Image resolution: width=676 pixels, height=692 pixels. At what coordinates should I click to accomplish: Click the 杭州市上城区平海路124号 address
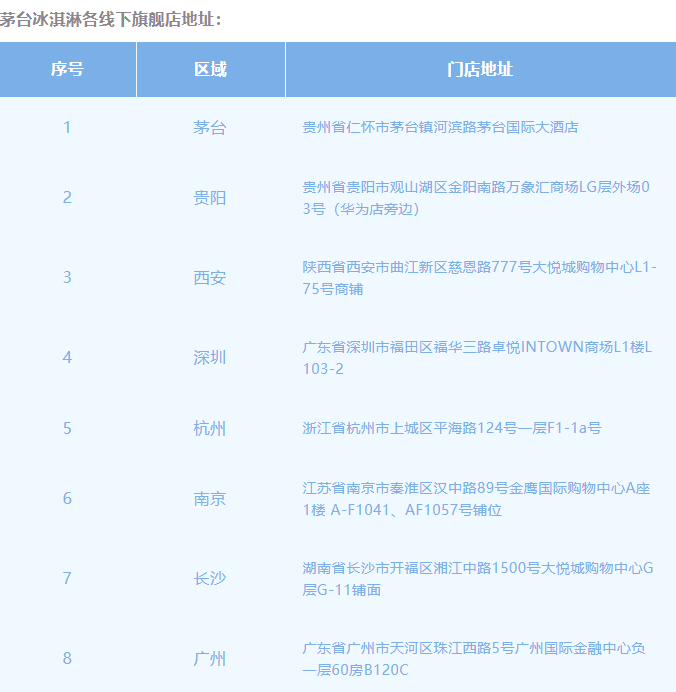(x=452, y=428)
